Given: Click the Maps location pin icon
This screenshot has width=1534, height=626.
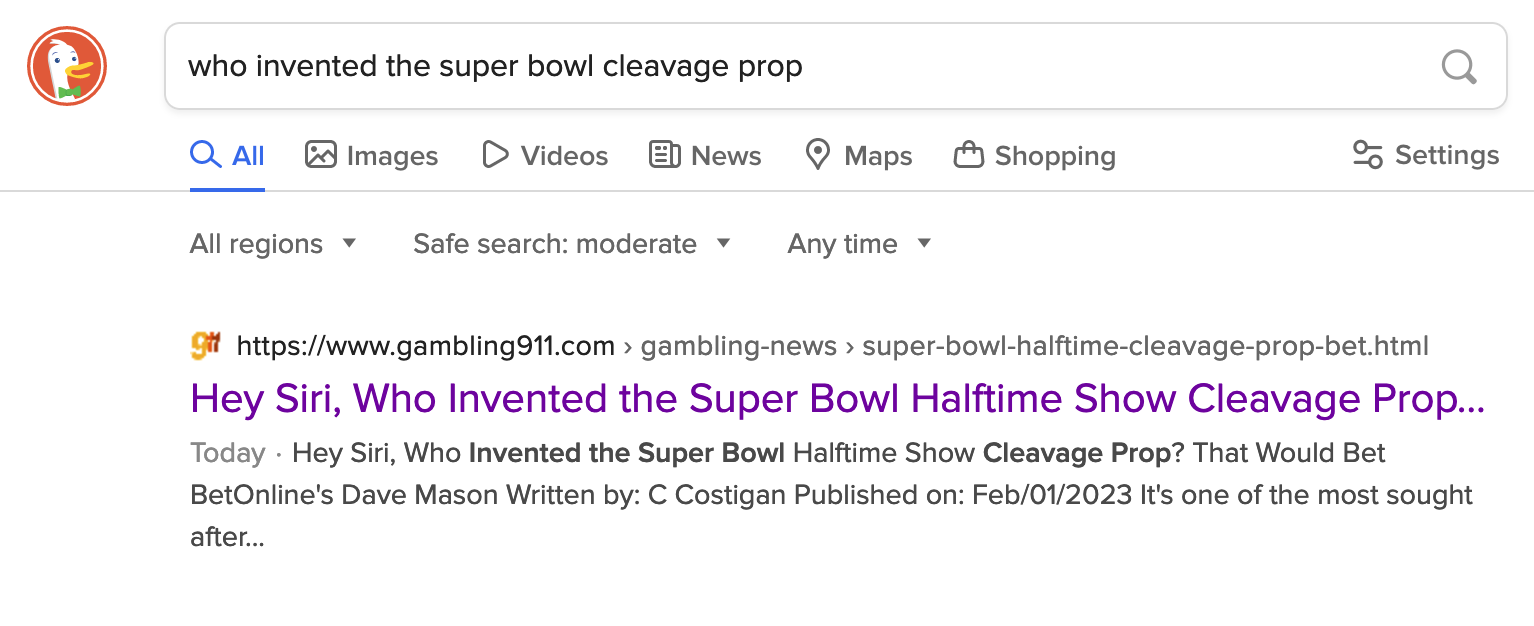Looking at the screenshot, I should pyautogui.click(x=818, y=155).
